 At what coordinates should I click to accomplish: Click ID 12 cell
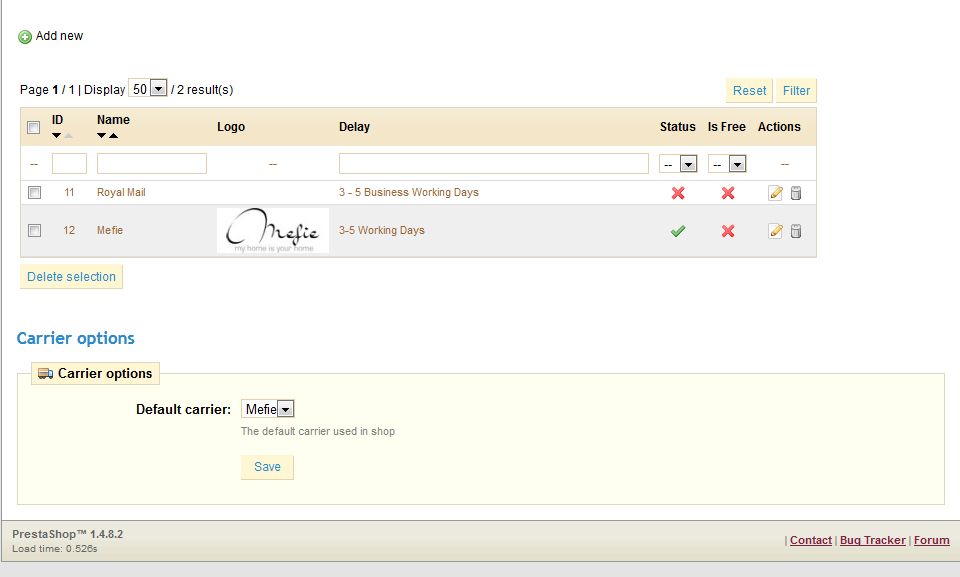[x=69, y=230]
